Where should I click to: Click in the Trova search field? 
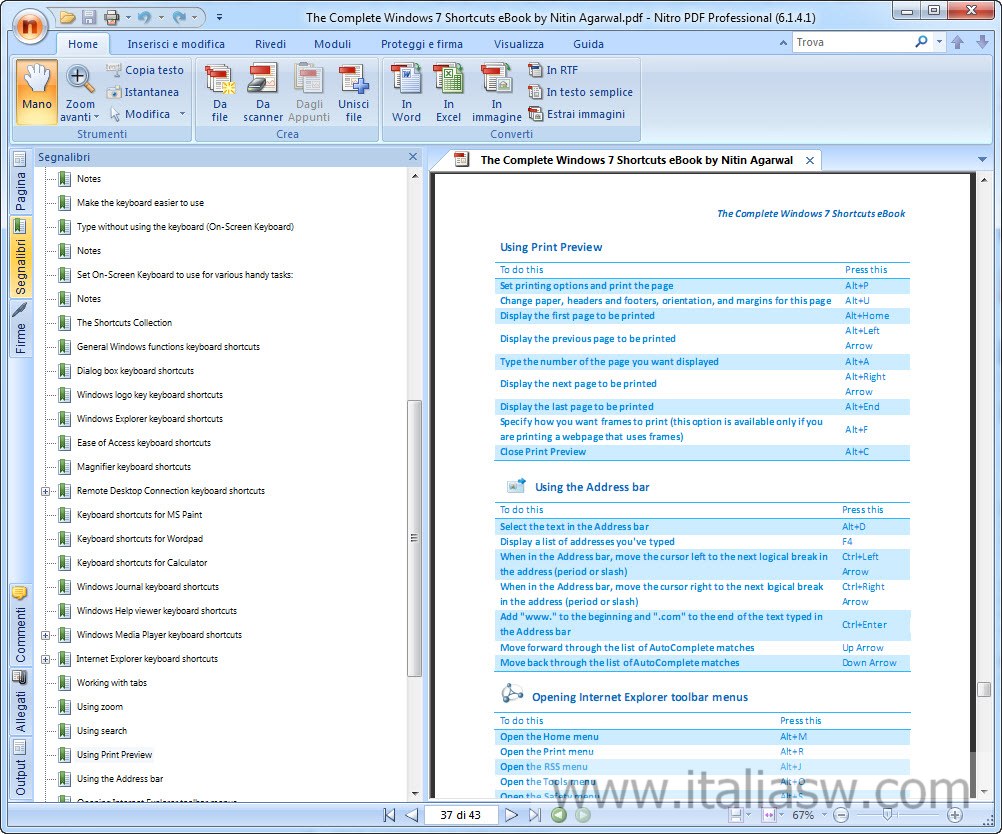[x=851, y=42]
